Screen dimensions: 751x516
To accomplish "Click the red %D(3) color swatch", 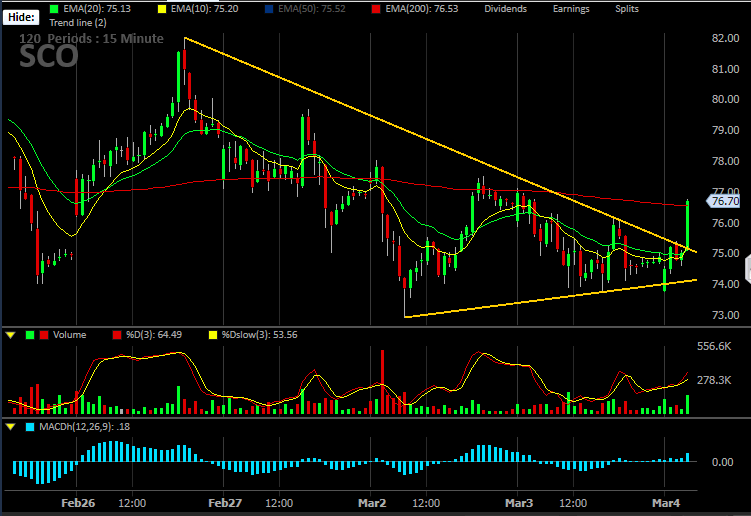I will (x=117, y=335).
